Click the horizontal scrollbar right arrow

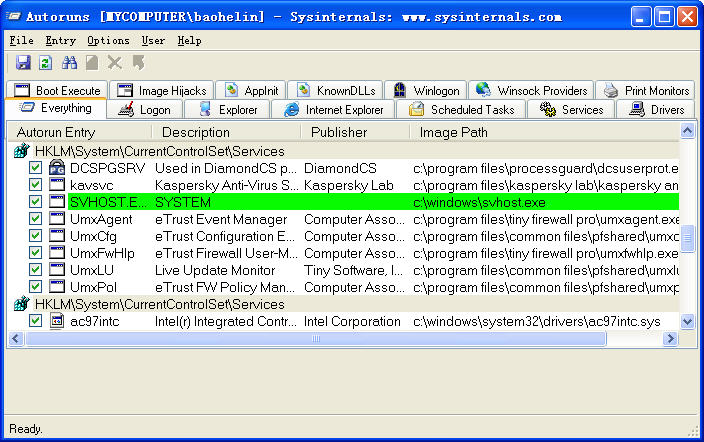click(670, 338)
